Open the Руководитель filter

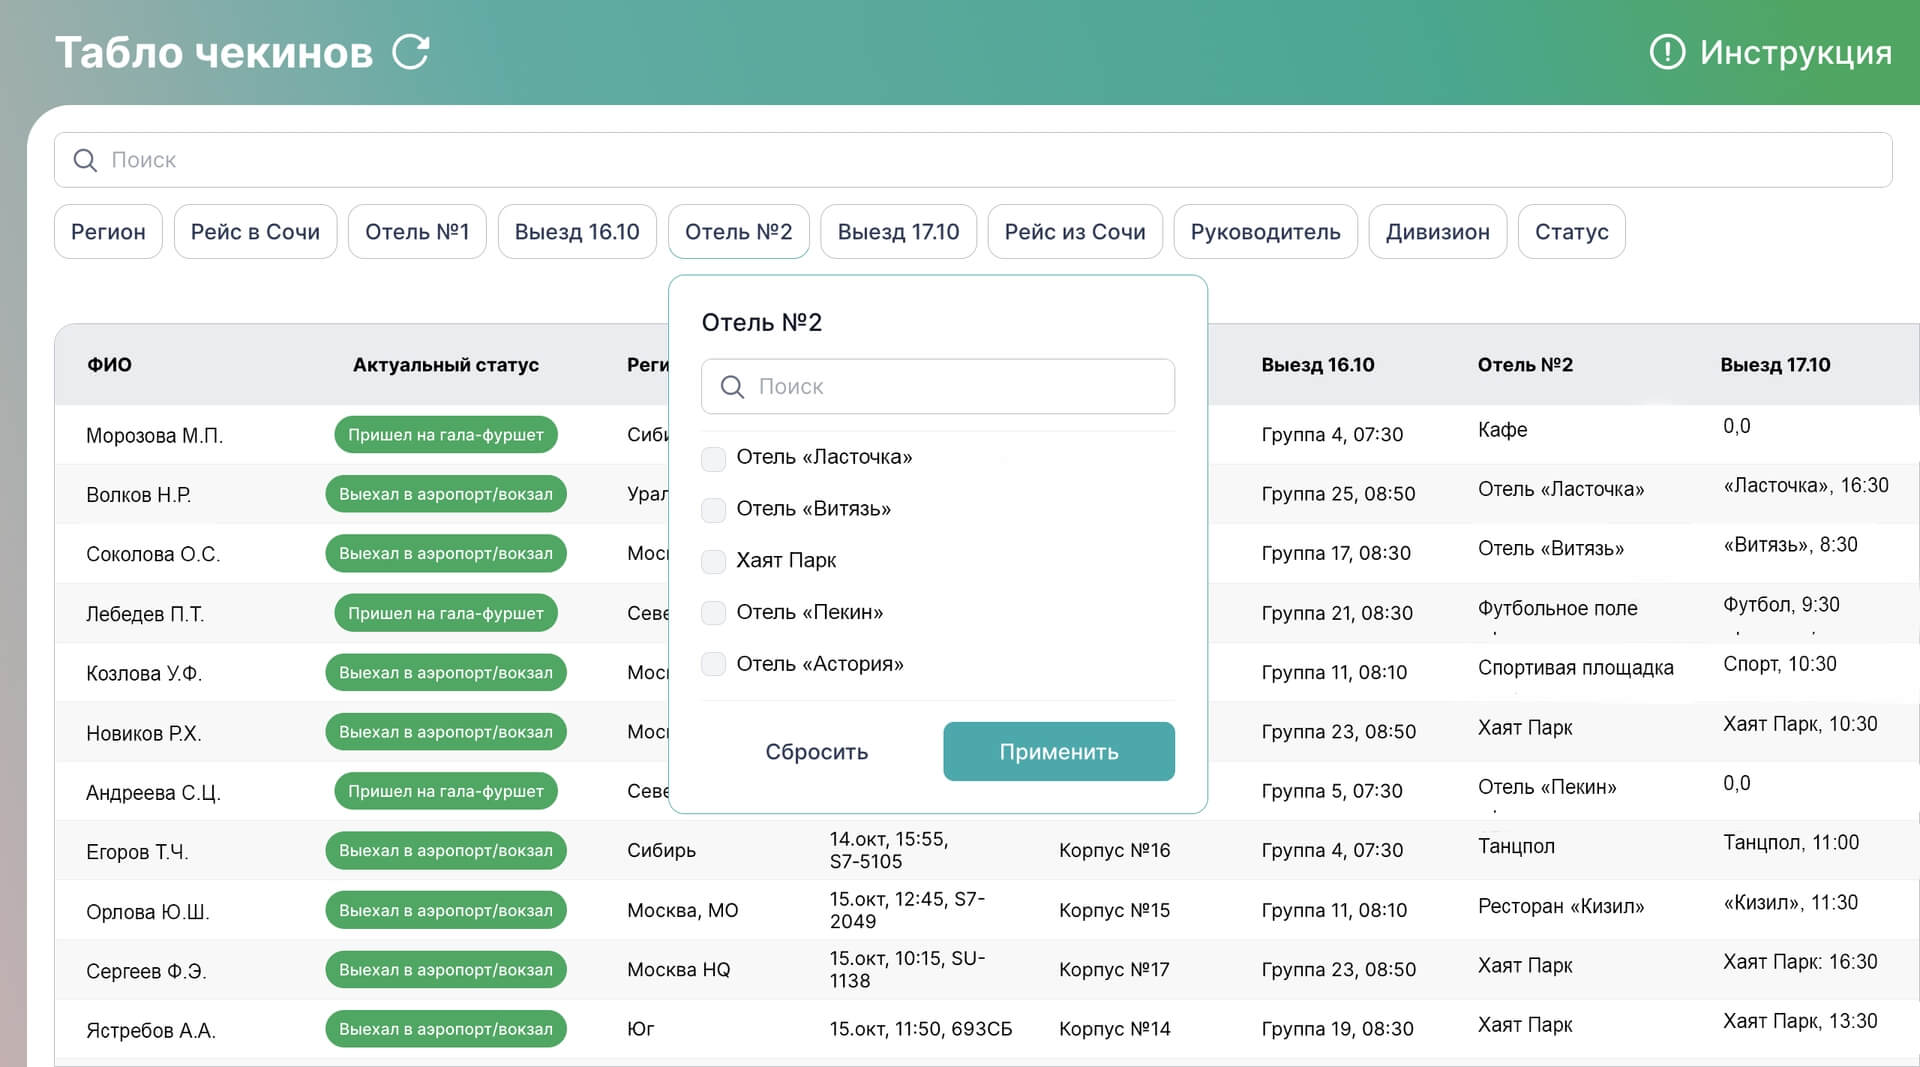click(1265, 232)
